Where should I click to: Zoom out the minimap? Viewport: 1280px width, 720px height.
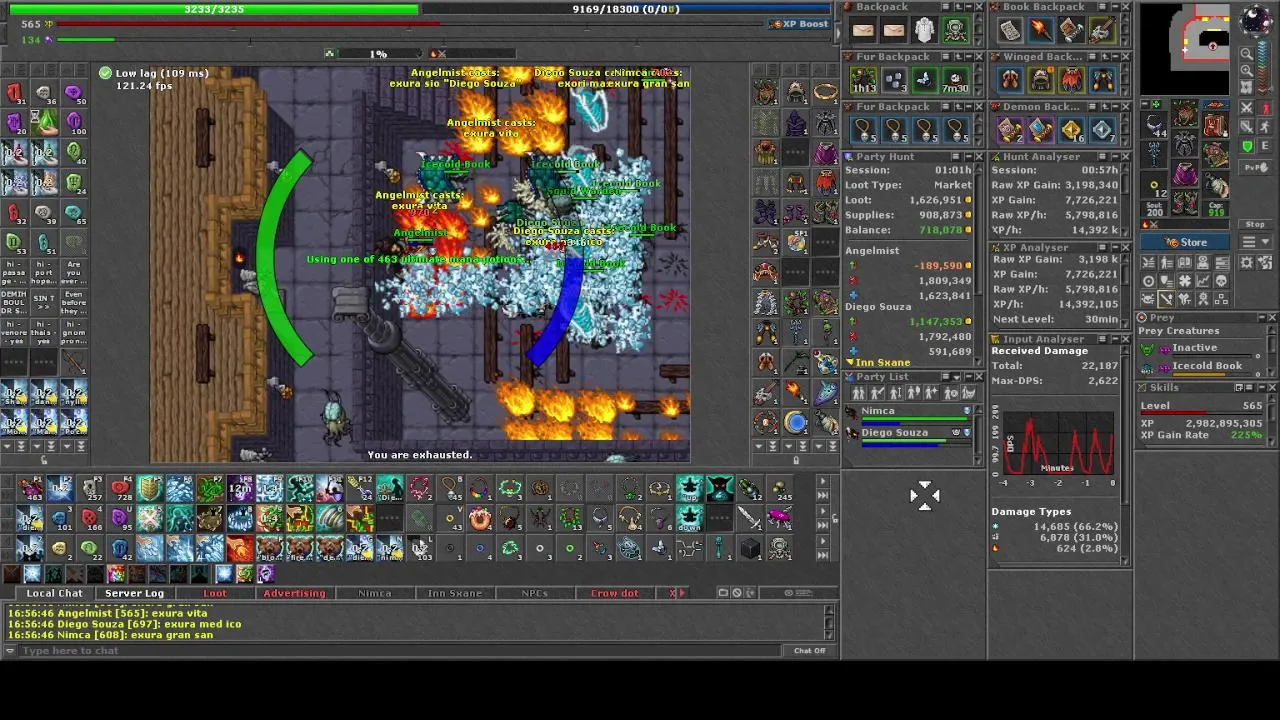(1246, 53)
